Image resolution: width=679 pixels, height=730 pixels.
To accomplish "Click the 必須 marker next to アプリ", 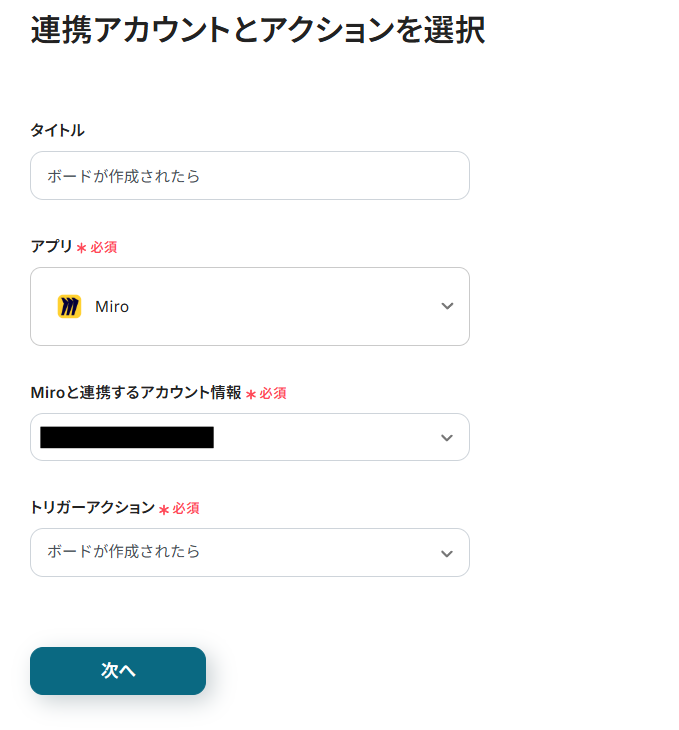I will click(104, 247).
